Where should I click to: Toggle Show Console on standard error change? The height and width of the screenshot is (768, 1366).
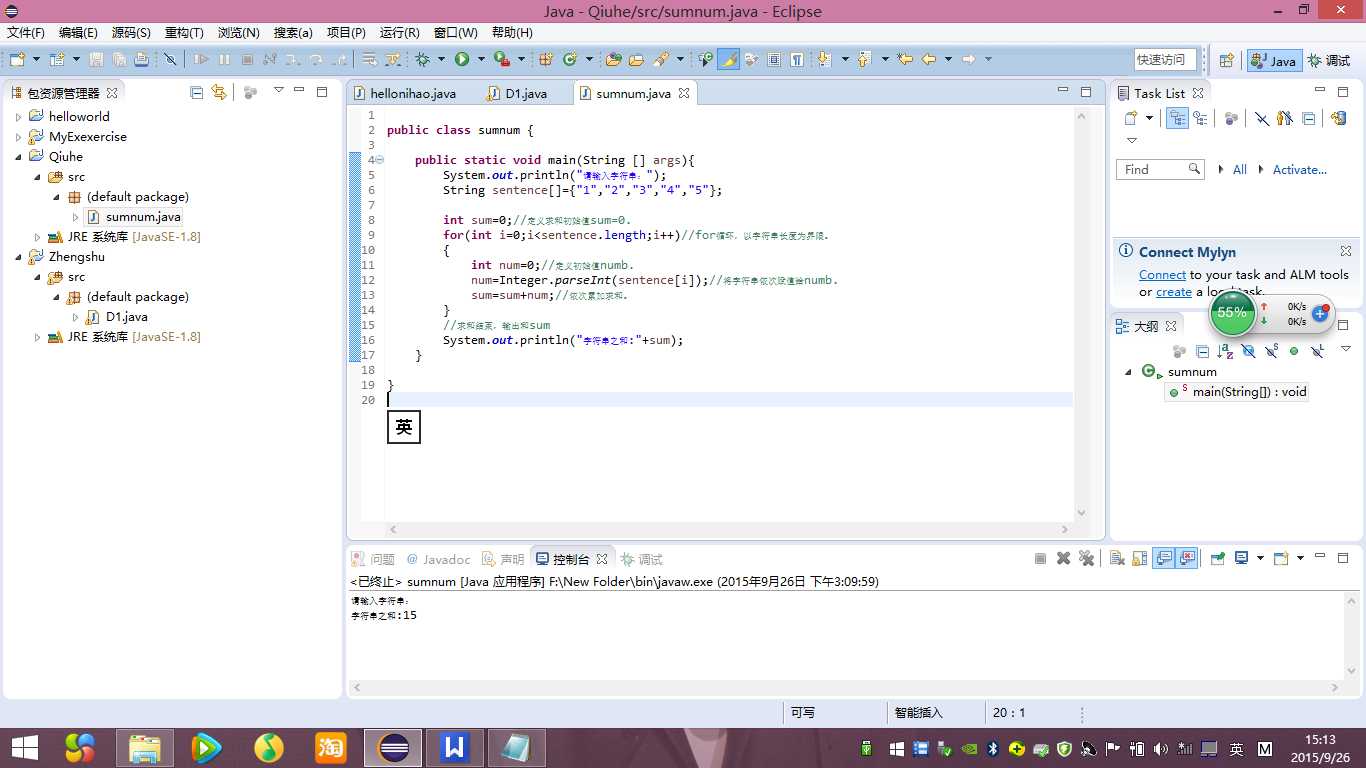pos(1187,558)
